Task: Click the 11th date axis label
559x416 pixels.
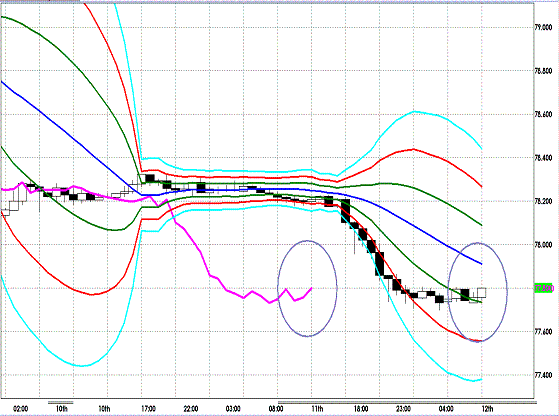Action: [317, 409]
